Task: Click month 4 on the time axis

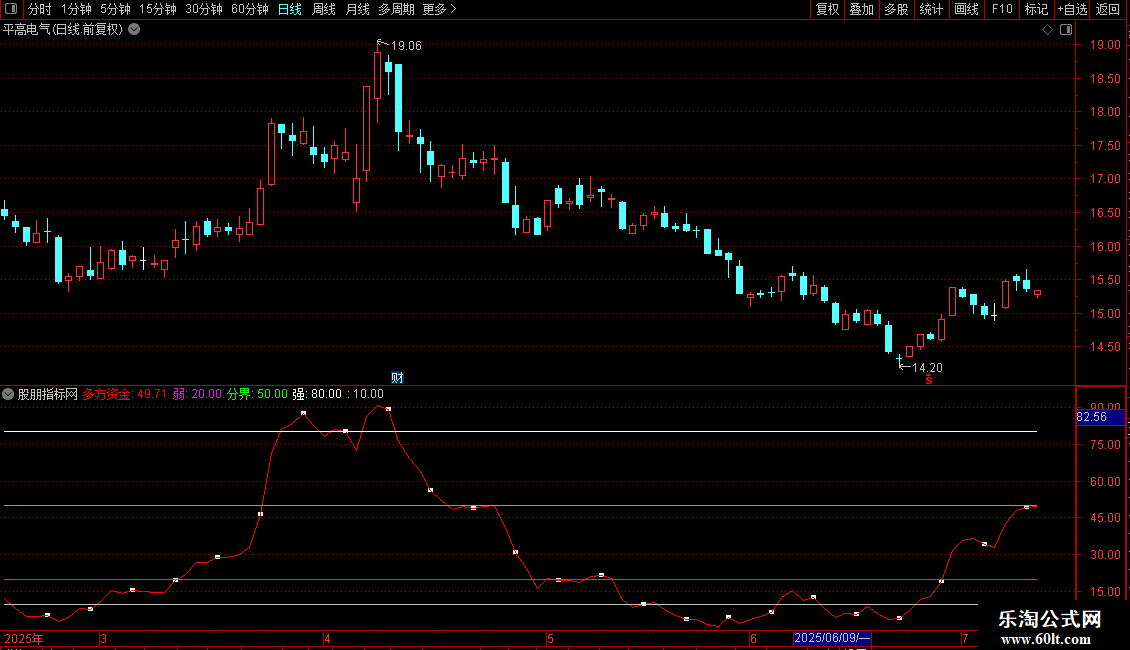Action: point(327,638)
